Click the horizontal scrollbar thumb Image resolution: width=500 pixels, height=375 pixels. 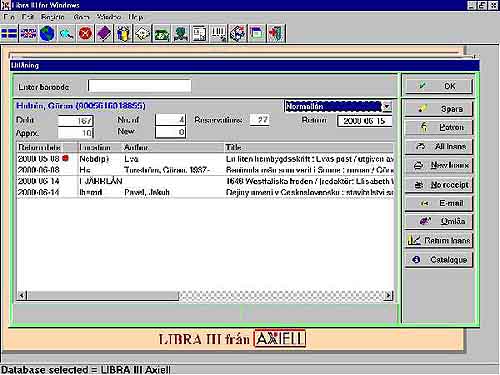tap(103, 295)
